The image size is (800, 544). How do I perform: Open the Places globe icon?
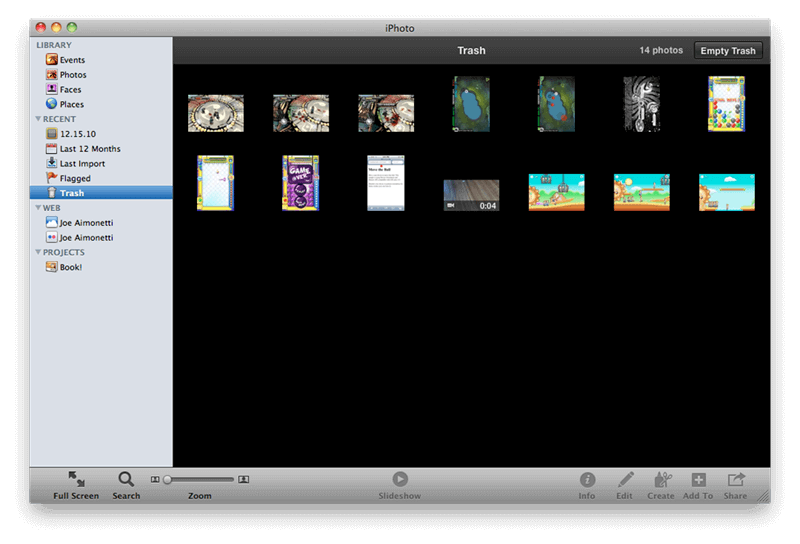(x=52, y=104)
